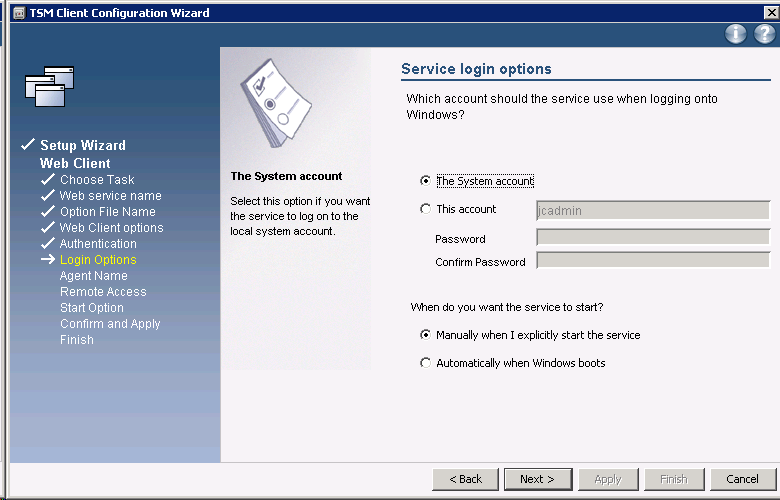Open help via question mark icon

click(x=764, y=34)
